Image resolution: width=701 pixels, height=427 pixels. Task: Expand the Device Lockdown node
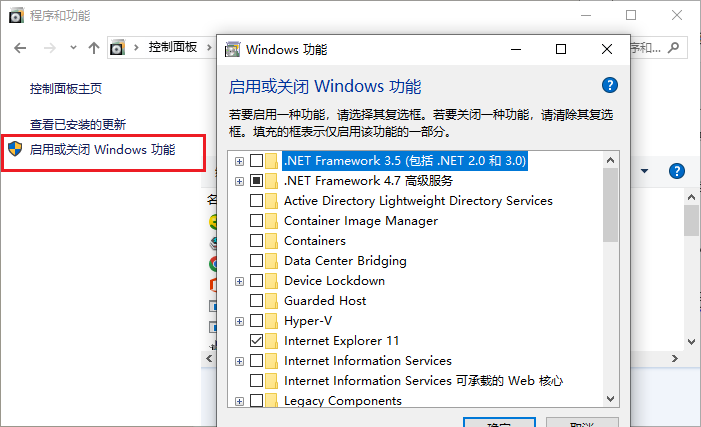240,281
